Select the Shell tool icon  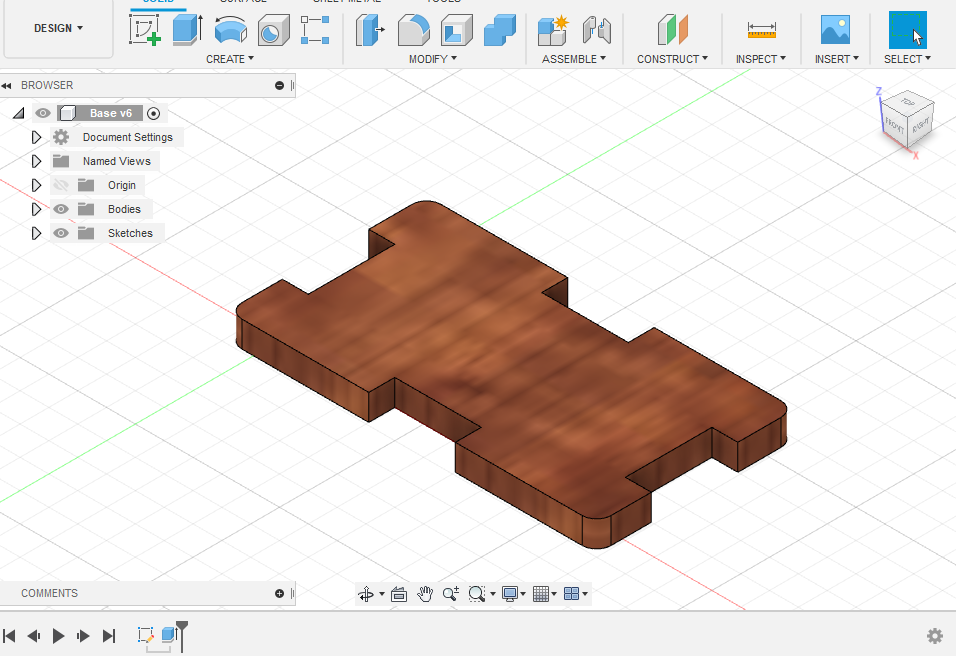456,30
